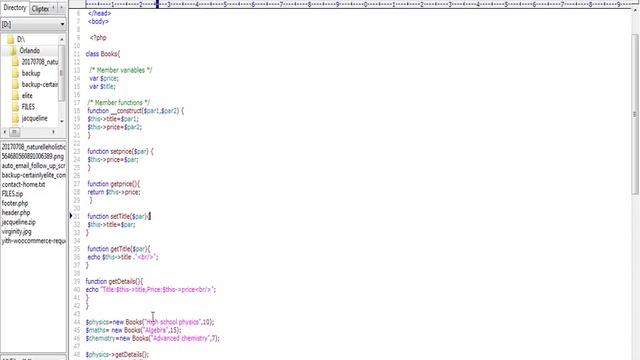Click the '$chemistry=new Books' line
This screenshot has height=360, width=640.
coord(152,338)
